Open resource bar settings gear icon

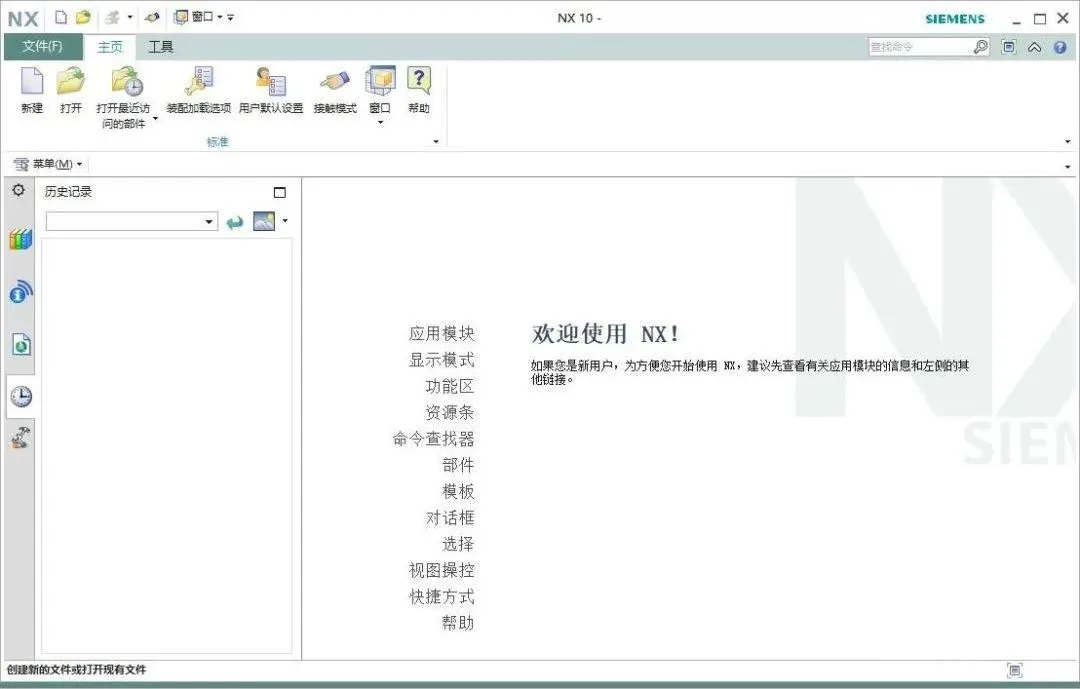point(19,190)
